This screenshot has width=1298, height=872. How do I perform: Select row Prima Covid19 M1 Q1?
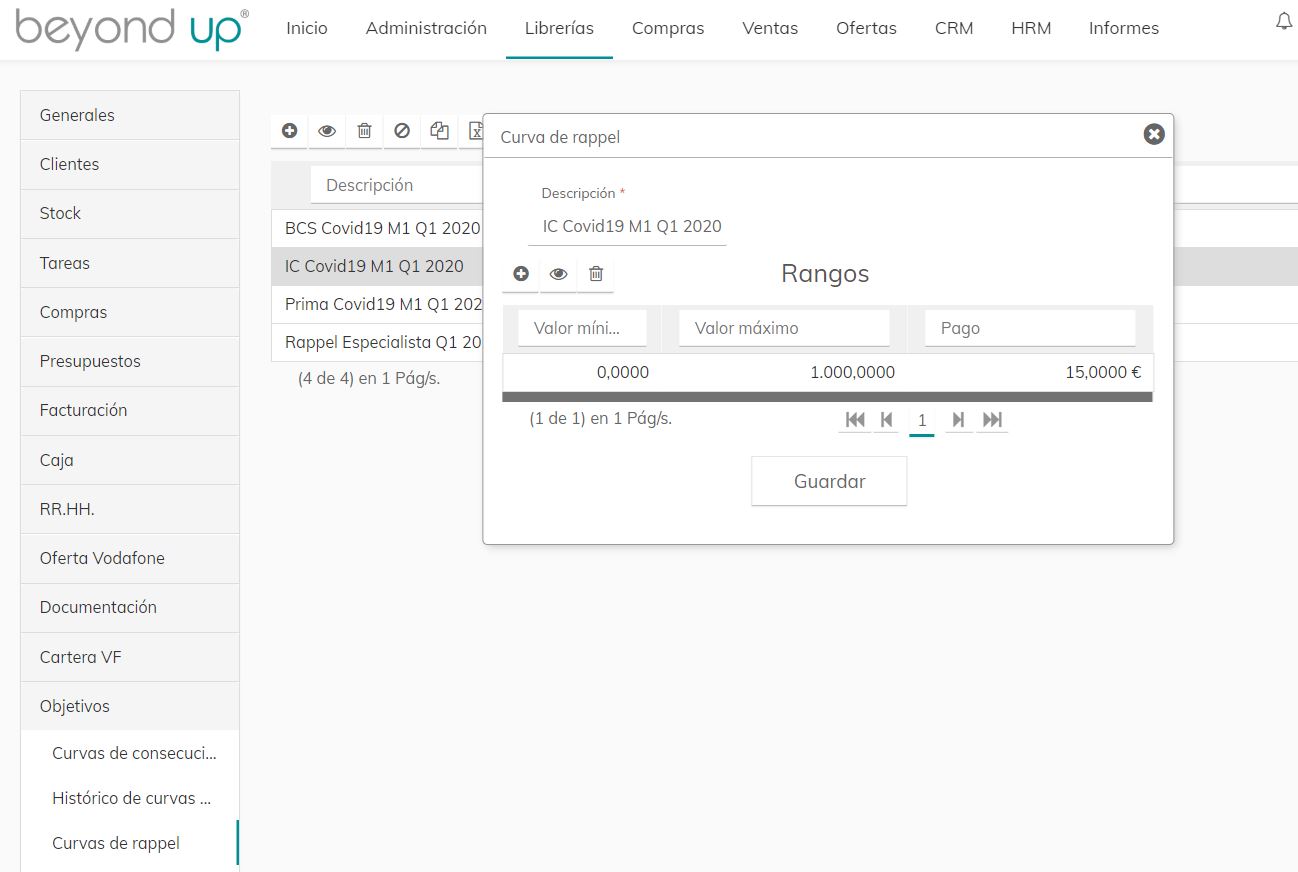(x=377, y=304)
